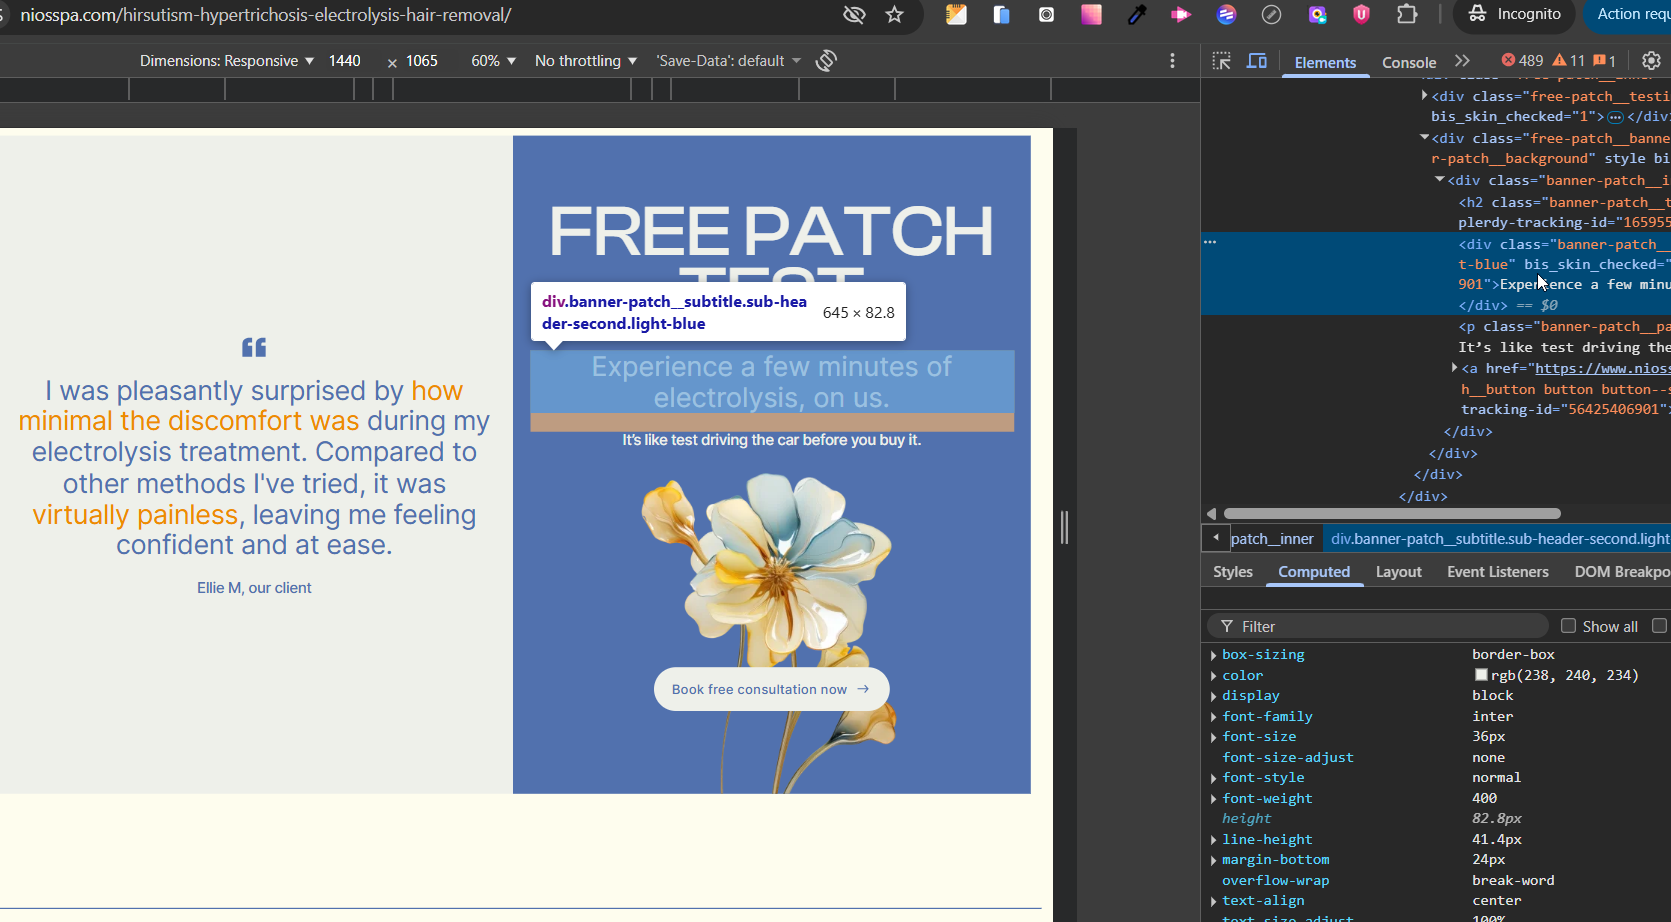Open the No throttling dropdown
The width and height of the screenshot is (1671, 922).
tap(585, 61)
